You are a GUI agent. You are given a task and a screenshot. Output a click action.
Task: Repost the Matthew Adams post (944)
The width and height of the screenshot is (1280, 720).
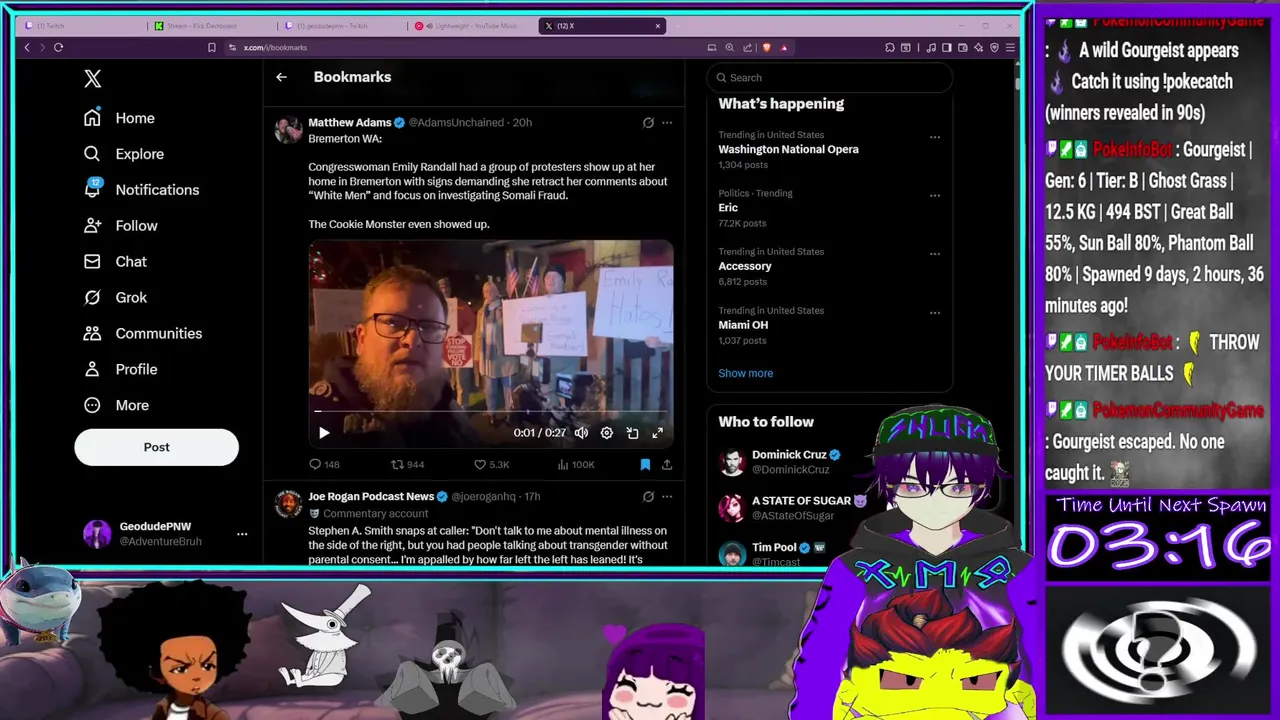pos(407,464)
